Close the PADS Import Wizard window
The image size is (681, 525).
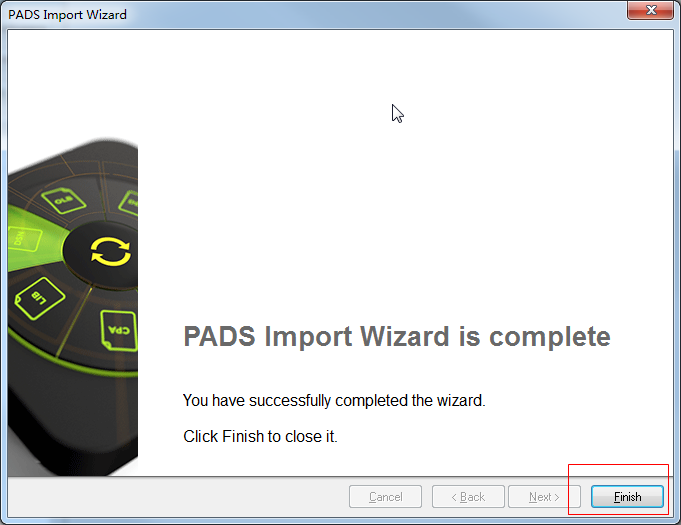pos(651,10)
